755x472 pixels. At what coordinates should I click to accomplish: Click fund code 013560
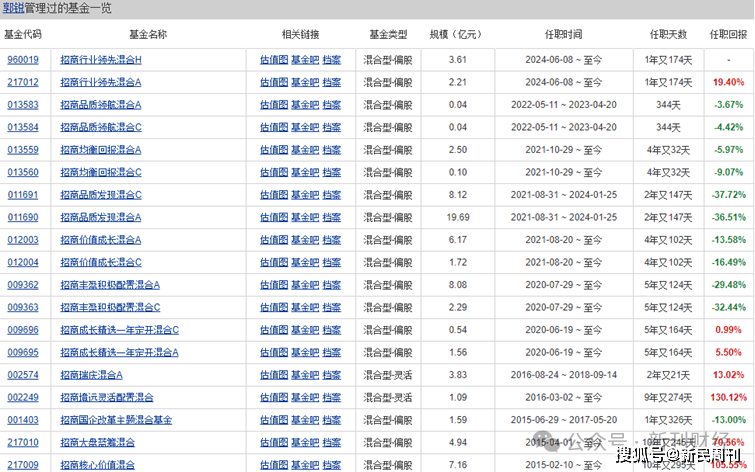click(23, 172)
